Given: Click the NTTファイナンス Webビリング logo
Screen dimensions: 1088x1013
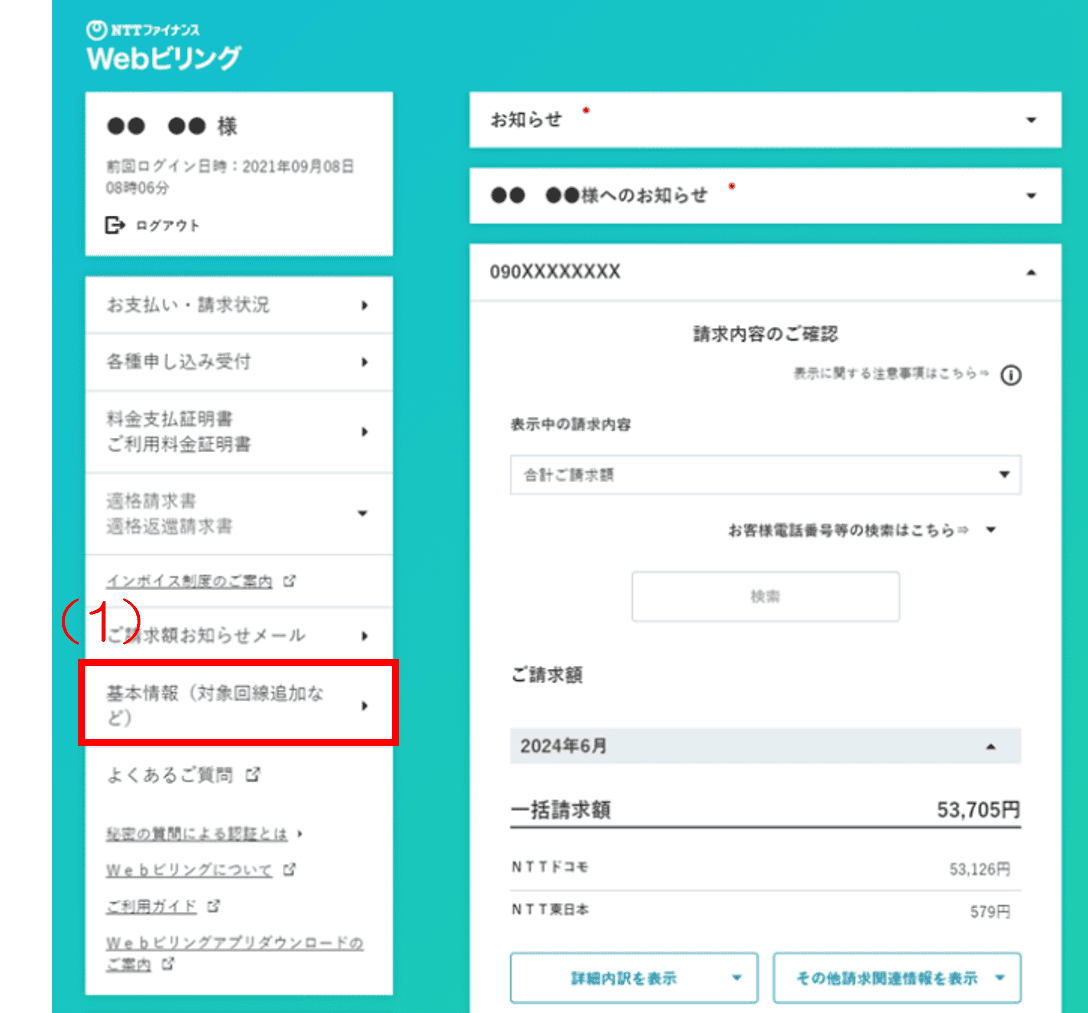Looking at the screenshot, I should coord(163,47).
